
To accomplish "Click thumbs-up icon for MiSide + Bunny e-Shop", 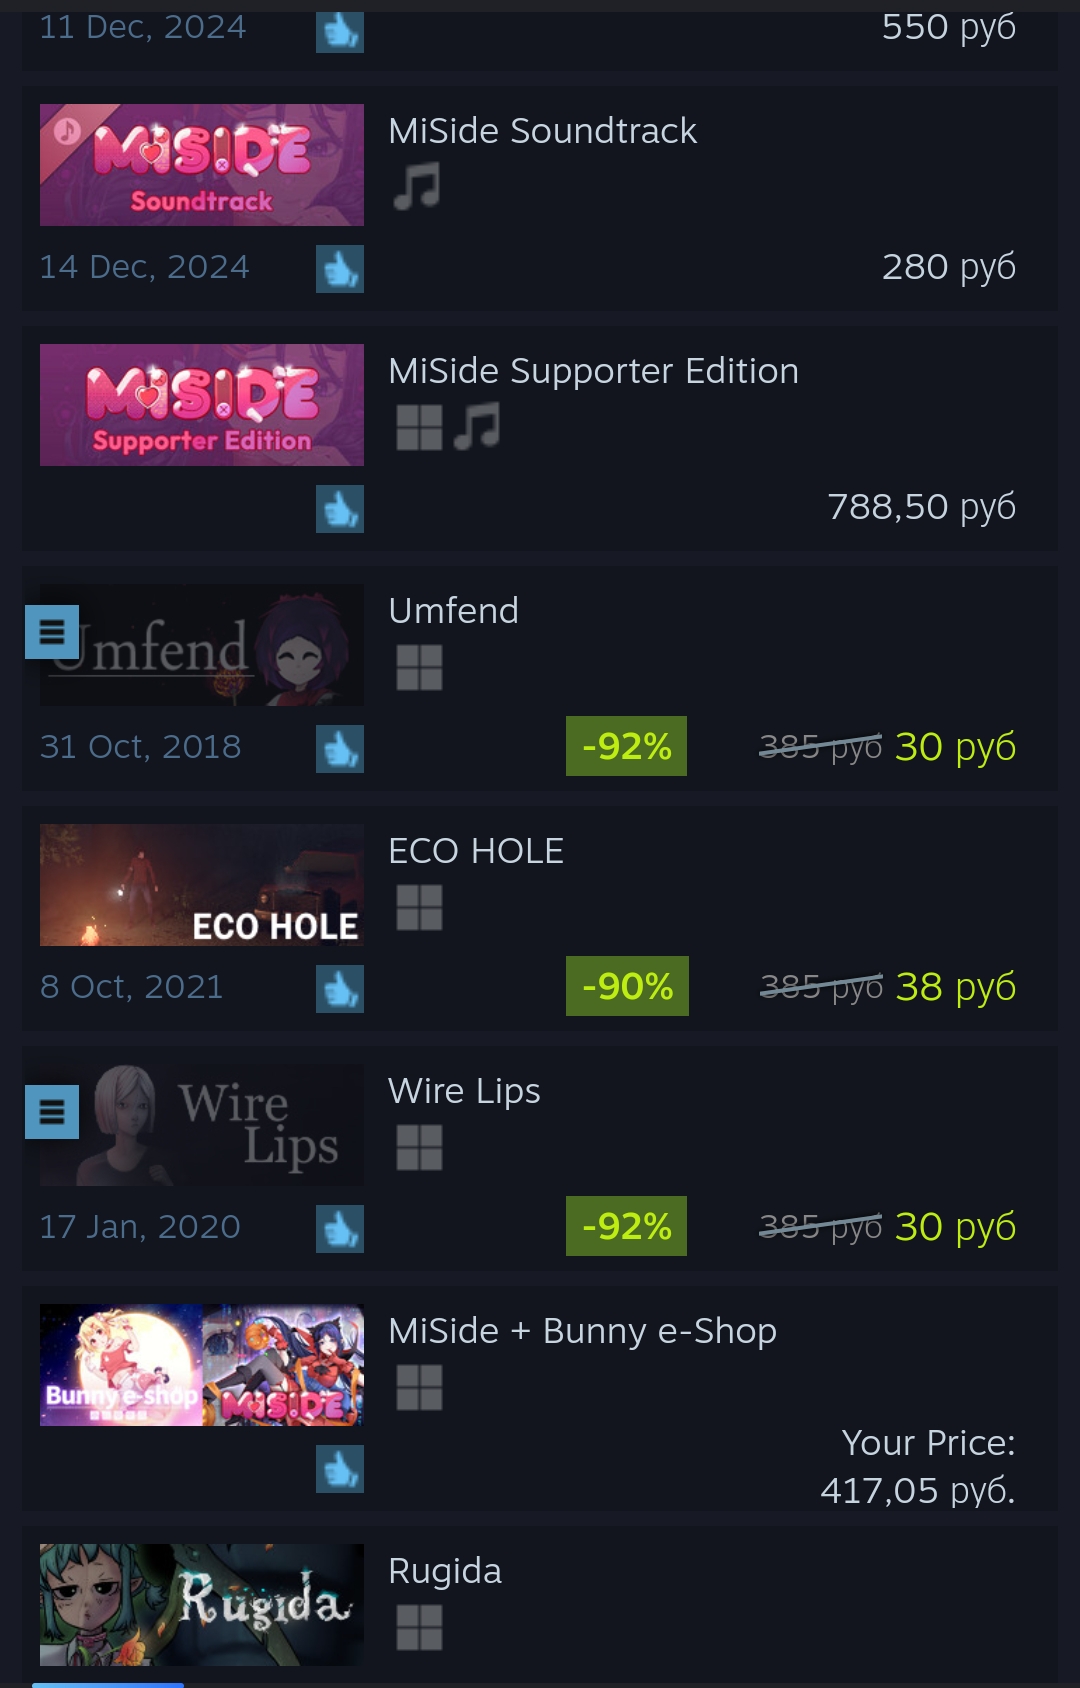I will 340,1469.
